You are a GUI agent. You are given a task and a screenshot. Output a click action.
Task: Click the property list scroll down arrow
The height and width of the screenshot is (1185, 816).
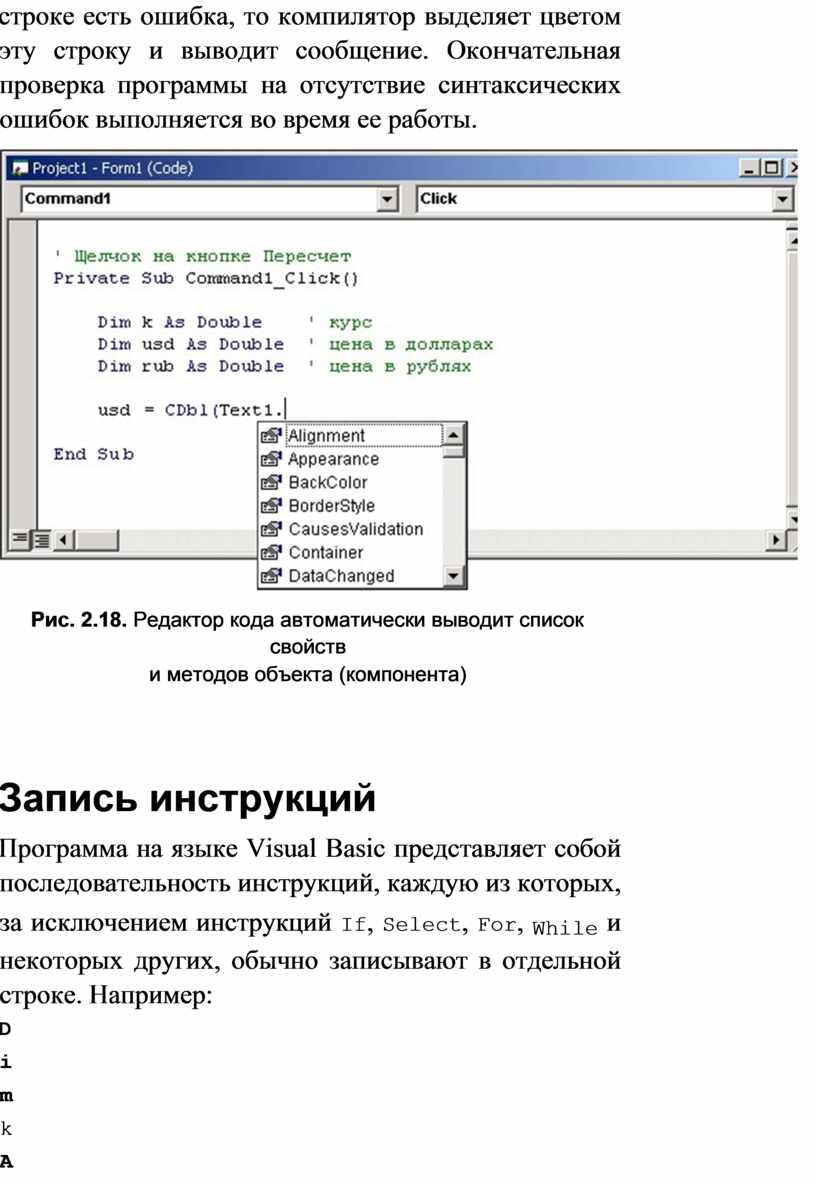click(x=453, y=577)
